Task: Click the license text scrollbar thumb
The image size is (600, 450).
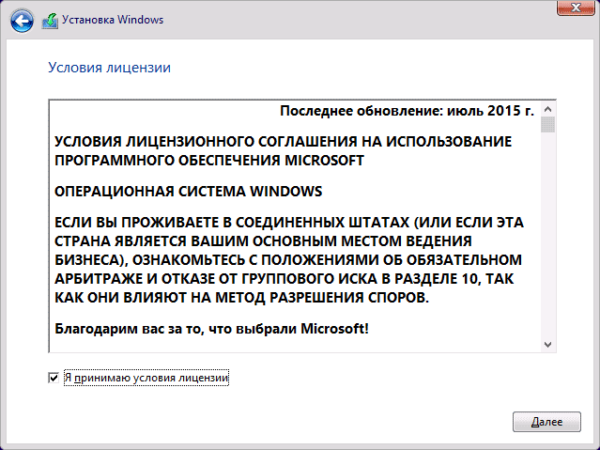Action: (x=548, y=124)
